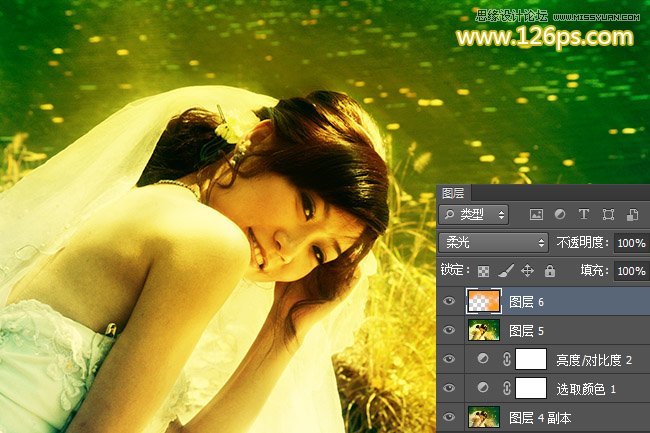Filter layers by type (T) icon

point(584,214)
